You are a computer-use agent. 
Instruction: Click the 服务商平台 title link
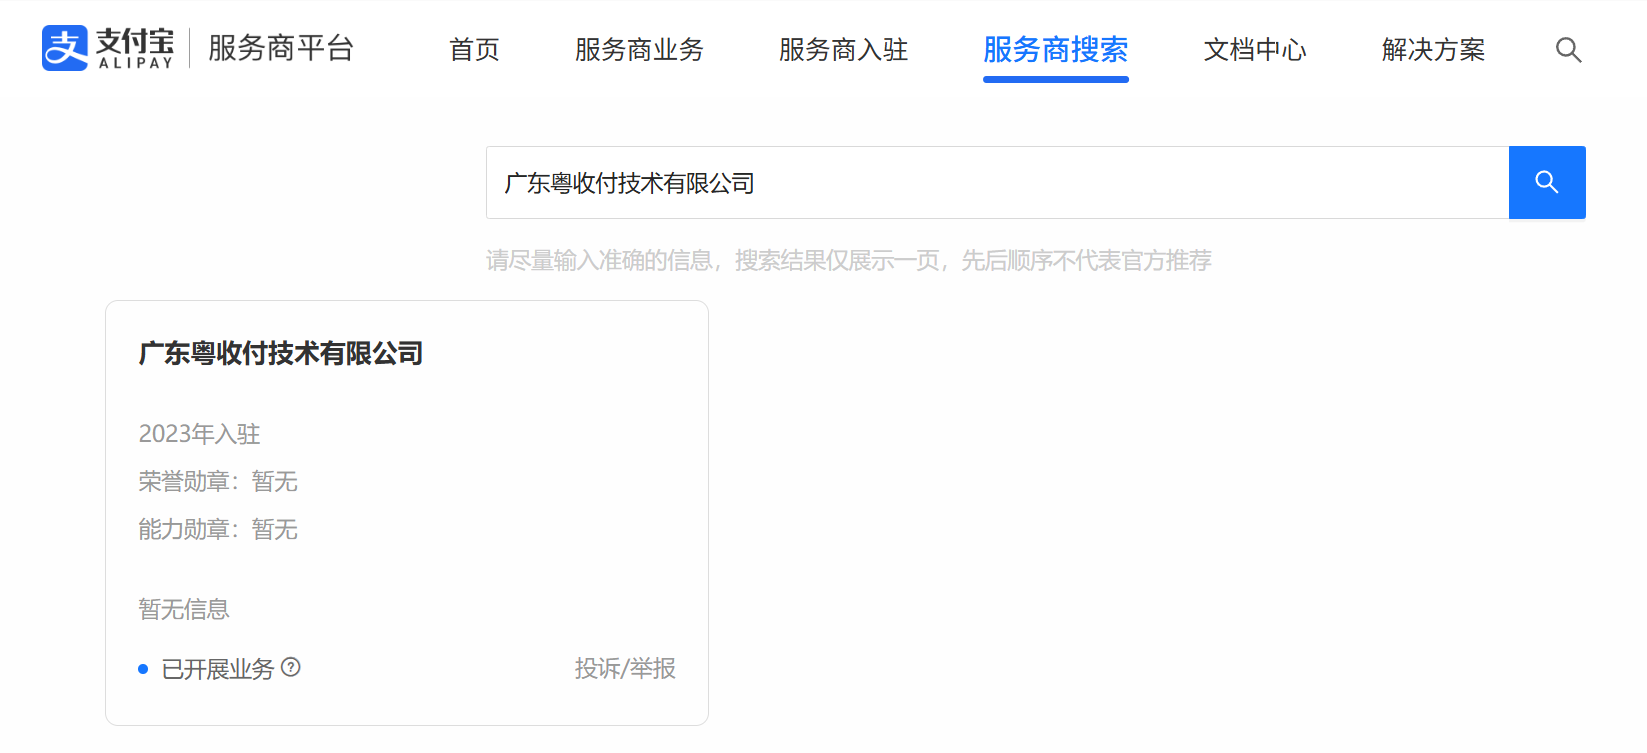[x=281, y=48]
